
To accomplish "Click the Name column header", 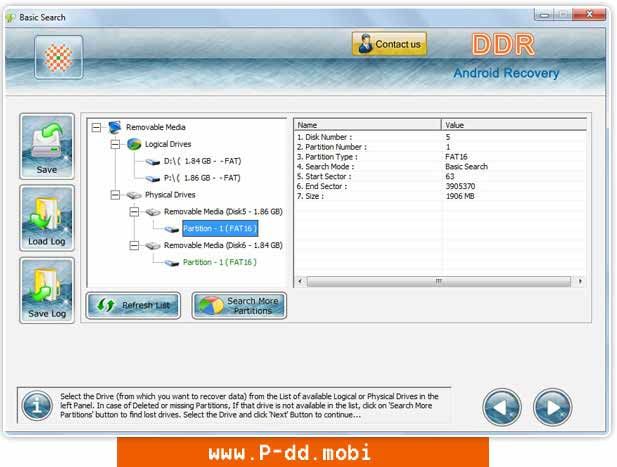I will (366, 125).
